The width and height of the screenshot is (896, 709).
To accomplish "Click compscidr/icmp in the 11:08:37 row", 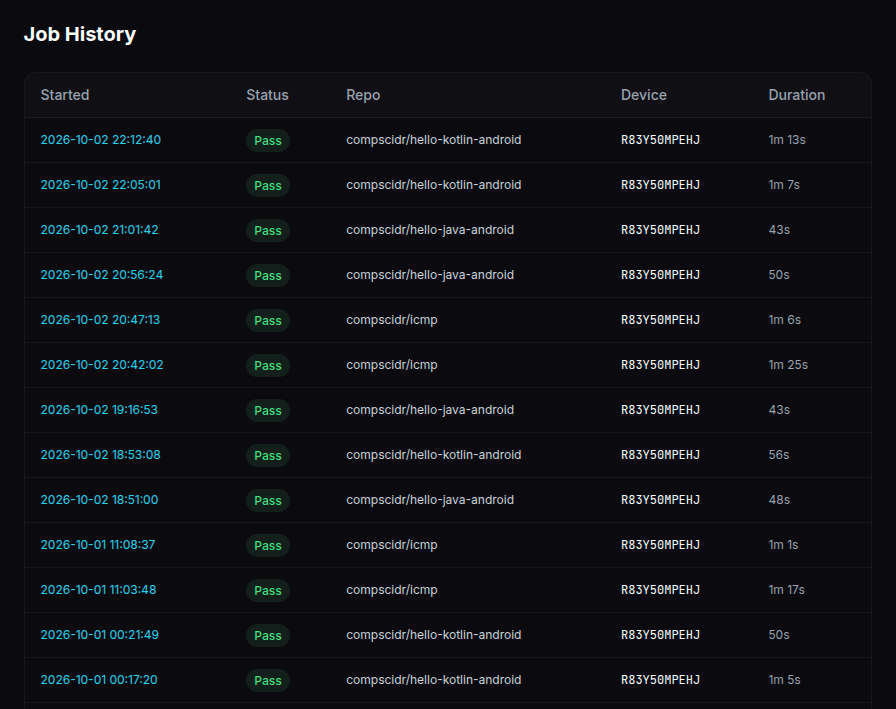I will (x=392, y=545).
